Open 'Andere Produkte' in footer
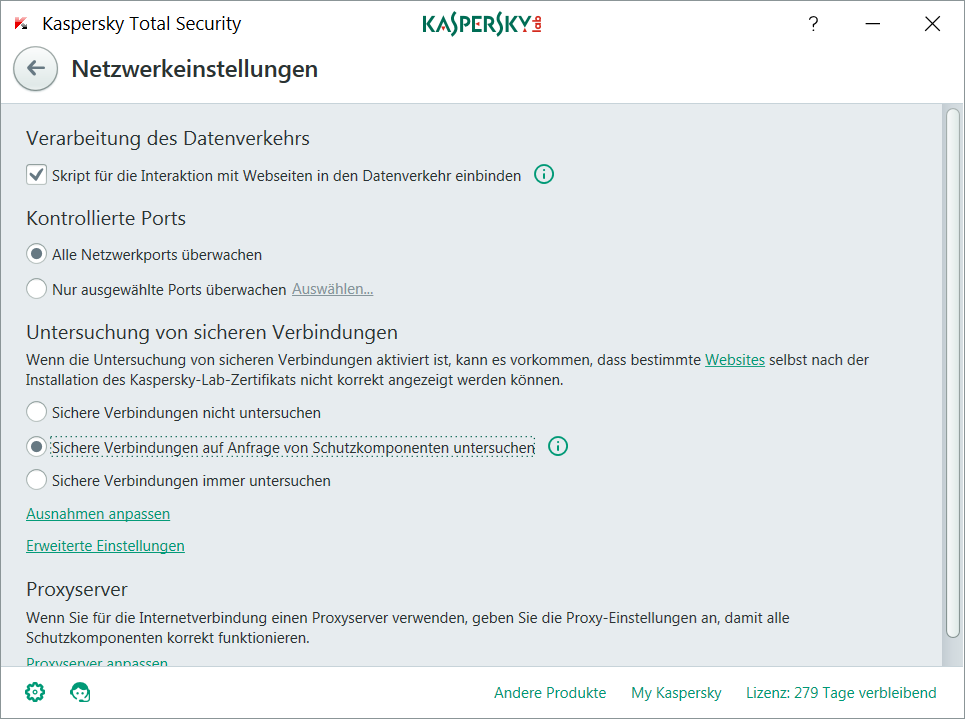 550,693
